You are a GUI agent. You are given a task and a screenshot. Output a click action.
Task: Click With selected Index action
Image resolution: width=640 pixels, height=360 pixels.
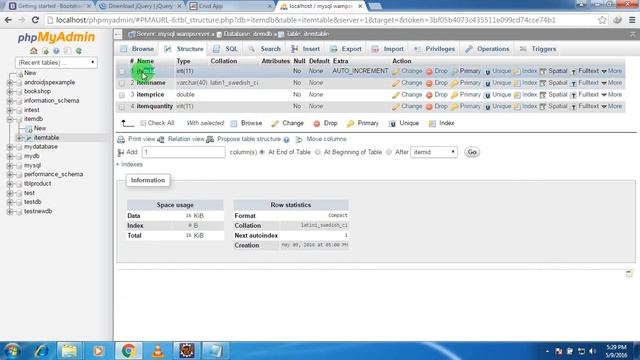point(441,123)
